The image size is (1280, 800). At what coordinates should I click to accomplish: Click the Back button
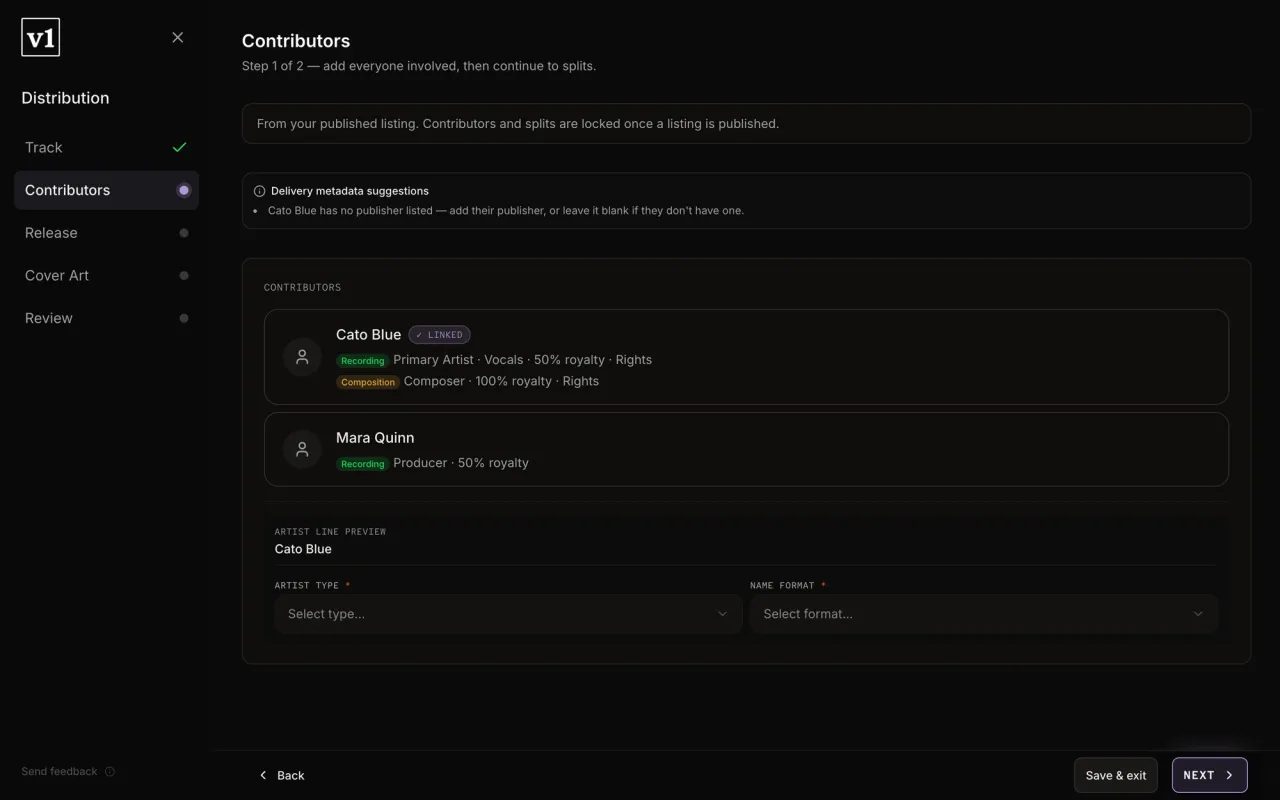click(281, 775)
